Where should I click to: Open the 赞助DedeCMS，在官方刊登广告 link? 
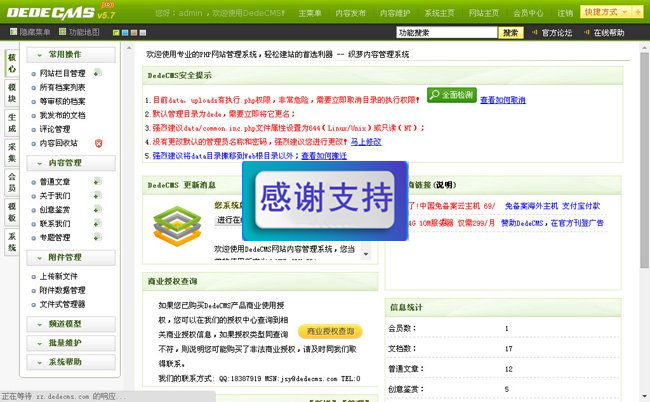click(552, 223)
